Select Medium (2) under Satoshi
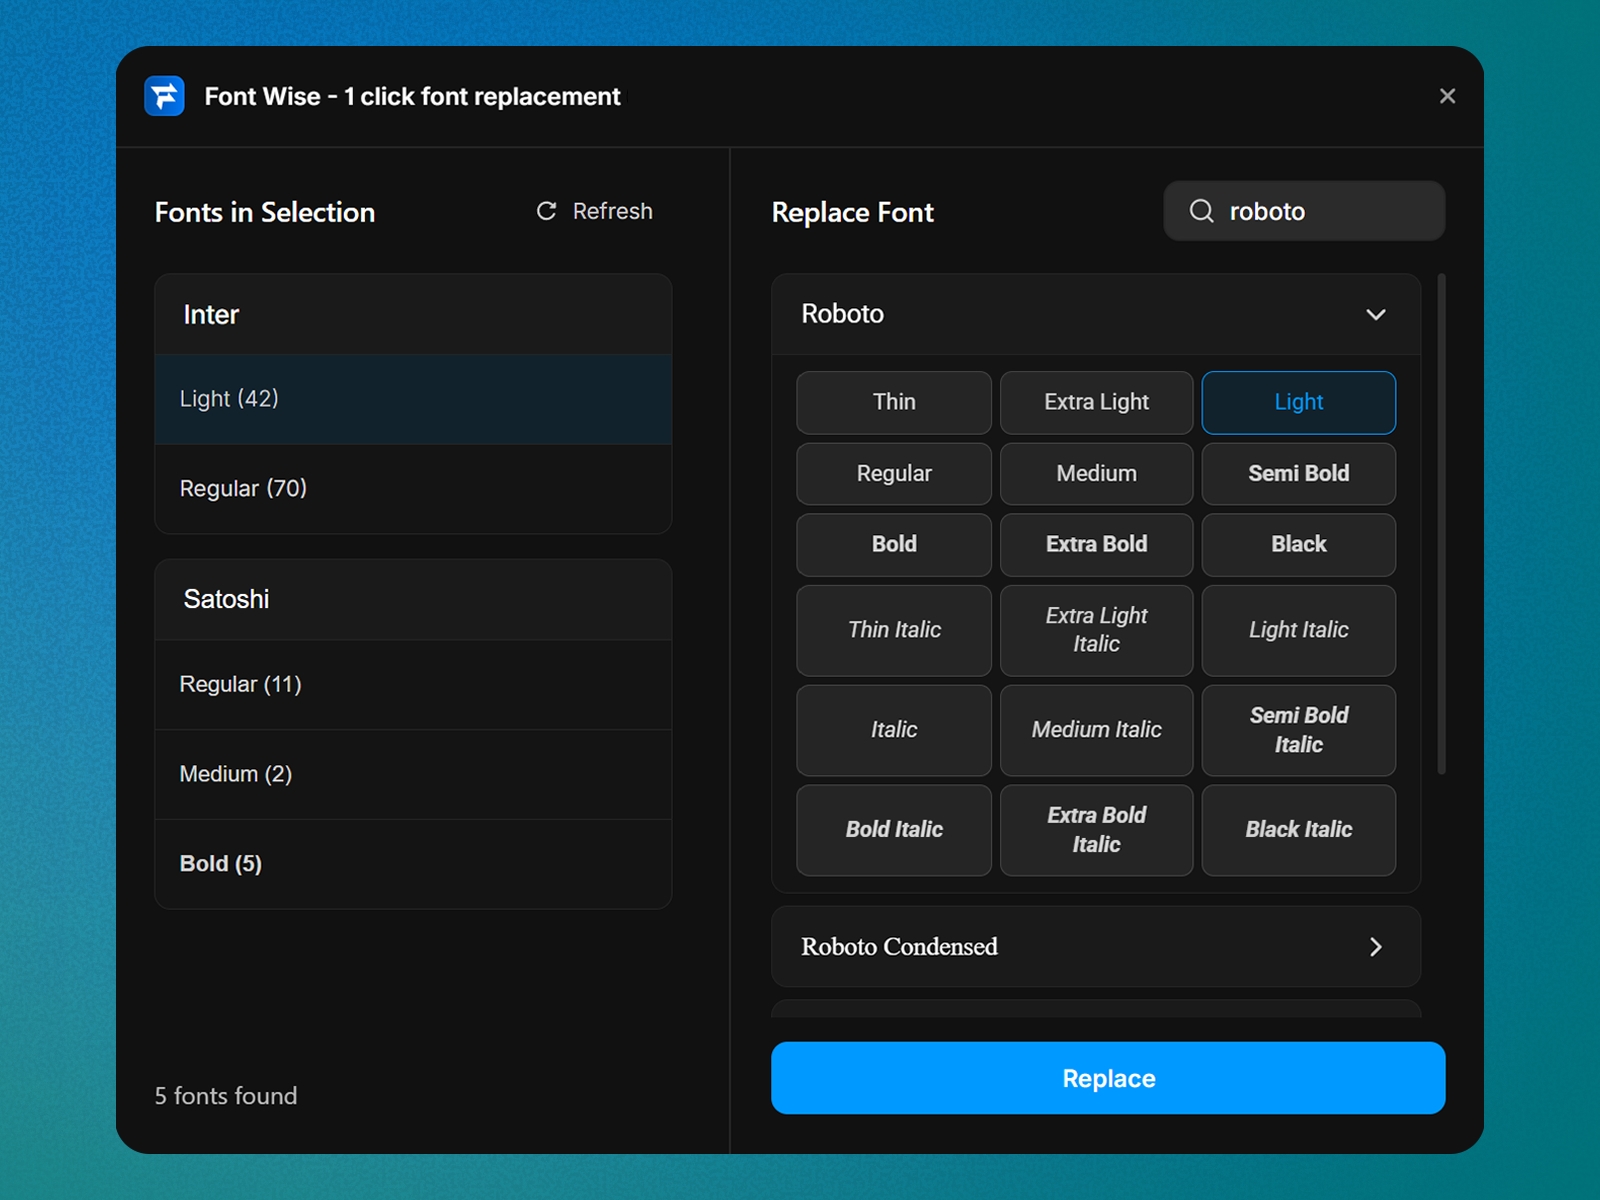 [413, 774]
